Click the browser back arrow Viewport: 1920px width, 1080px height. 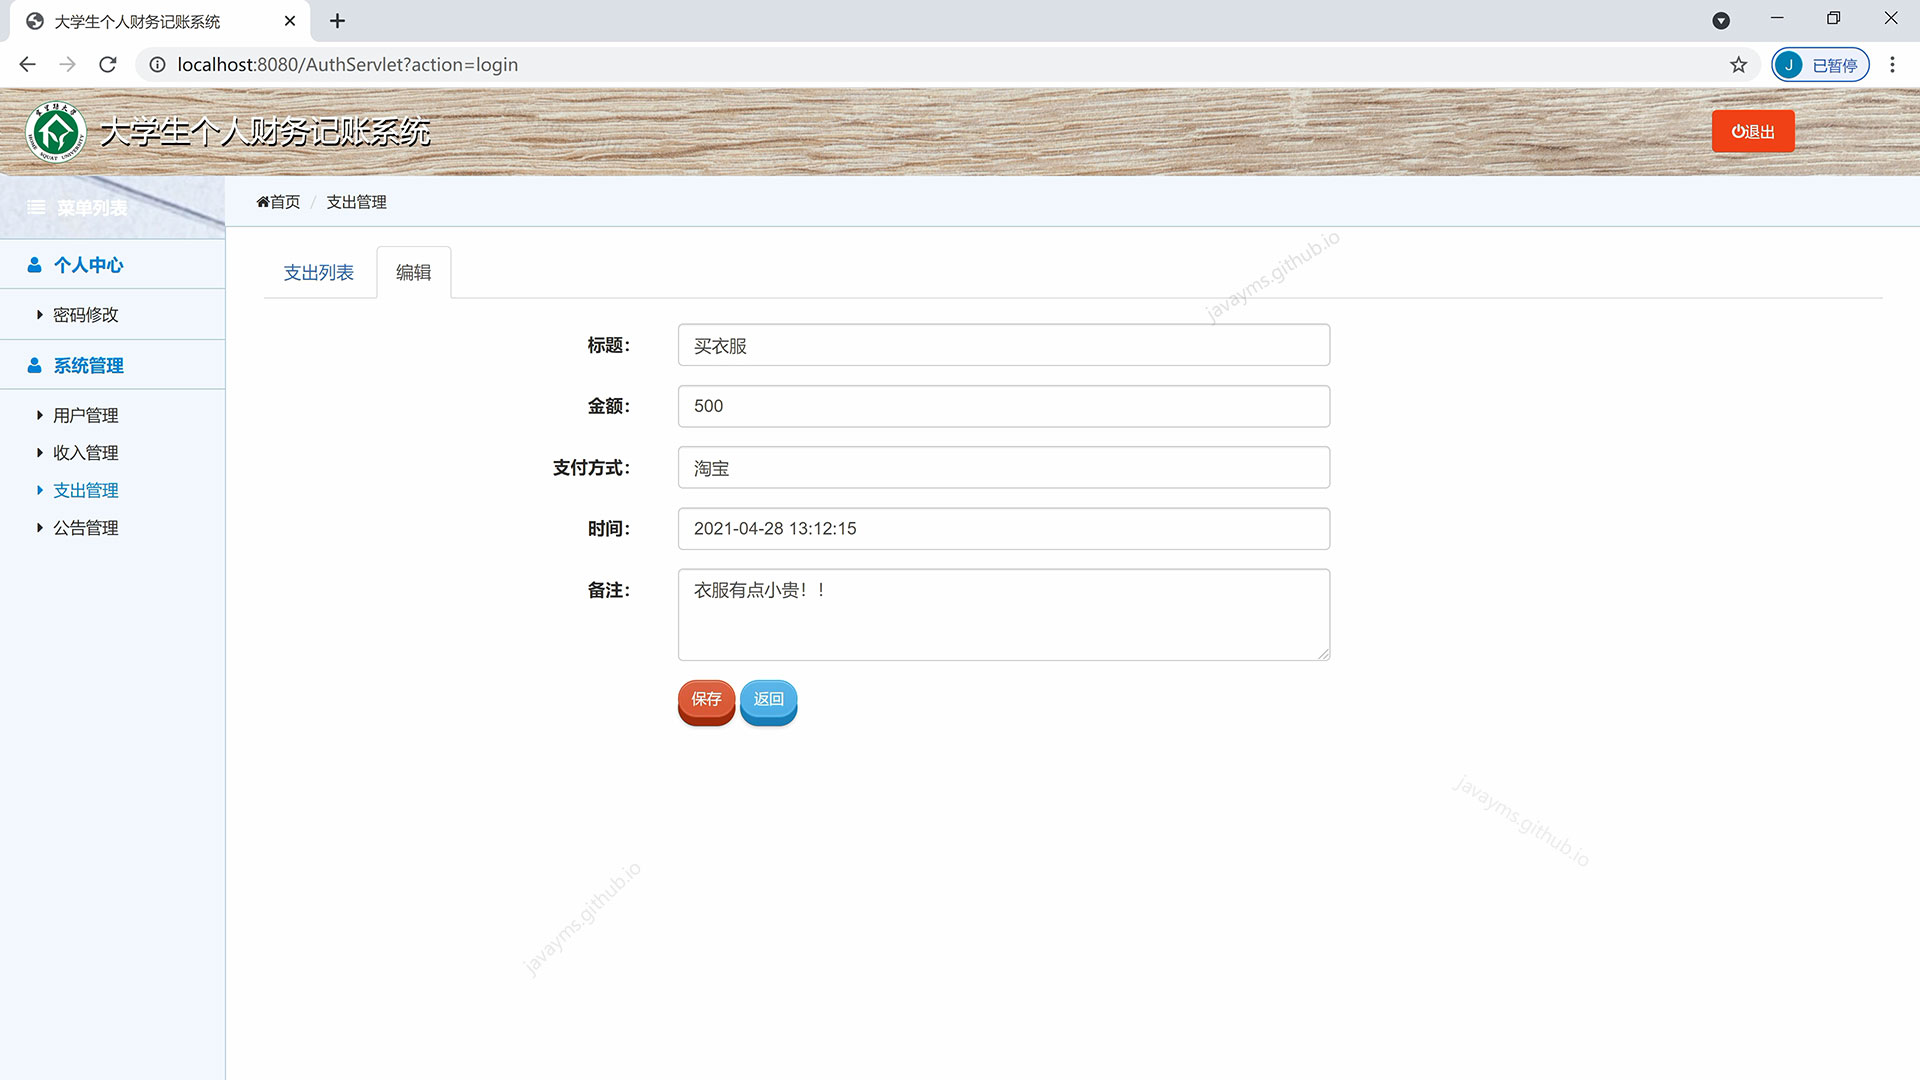coord(27,65)
